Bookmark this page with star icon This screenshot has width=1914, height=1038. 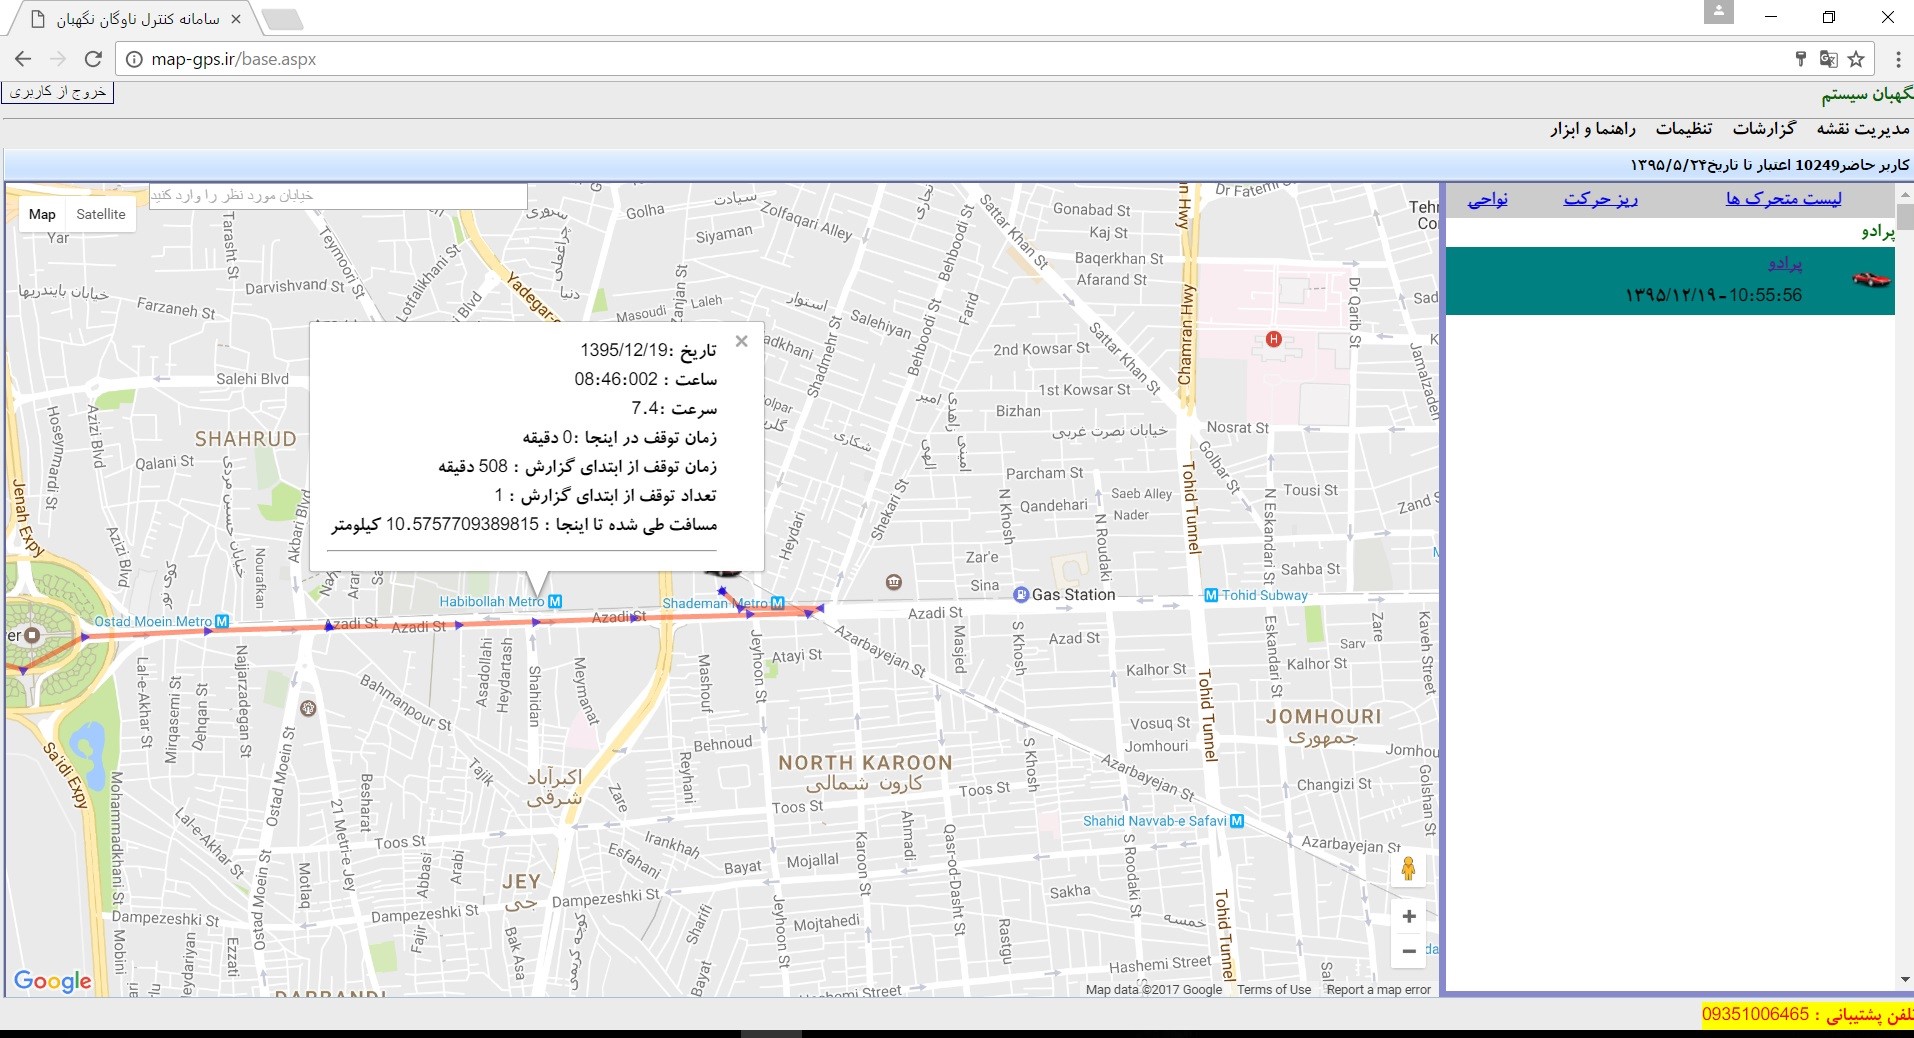coord(1856,59)
